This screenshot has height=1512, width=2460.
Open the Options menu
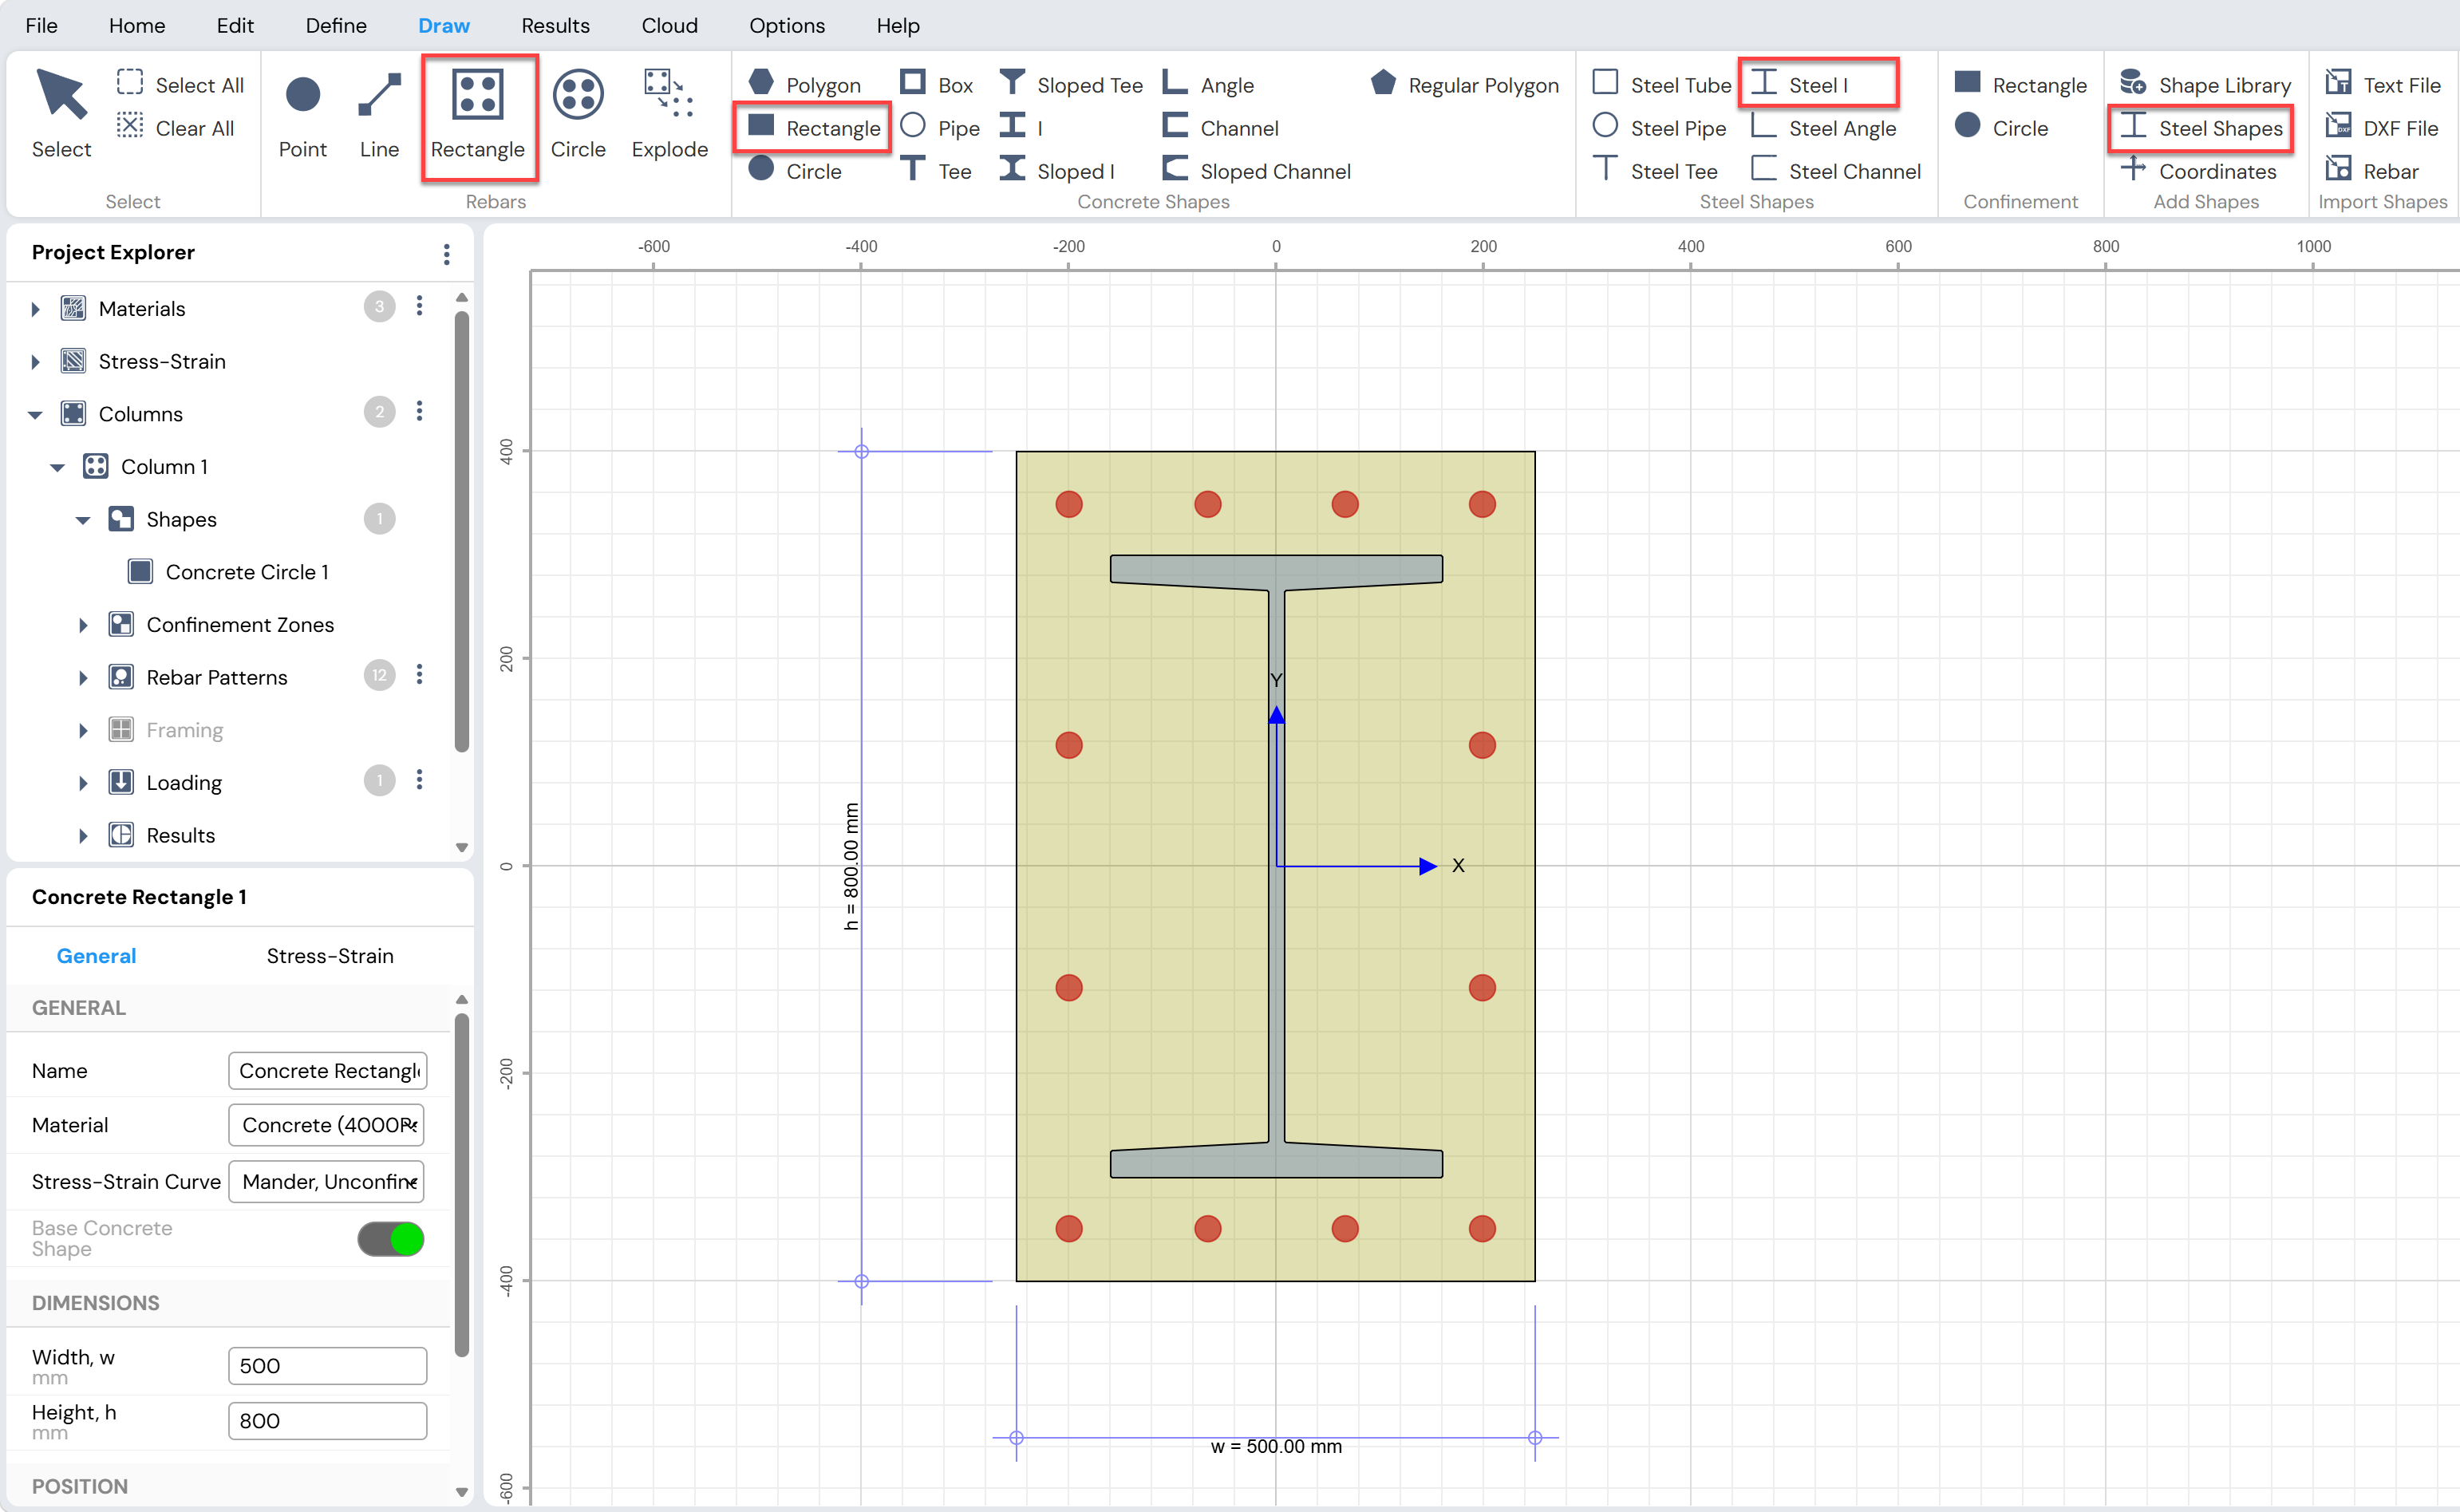click(787, 25)
